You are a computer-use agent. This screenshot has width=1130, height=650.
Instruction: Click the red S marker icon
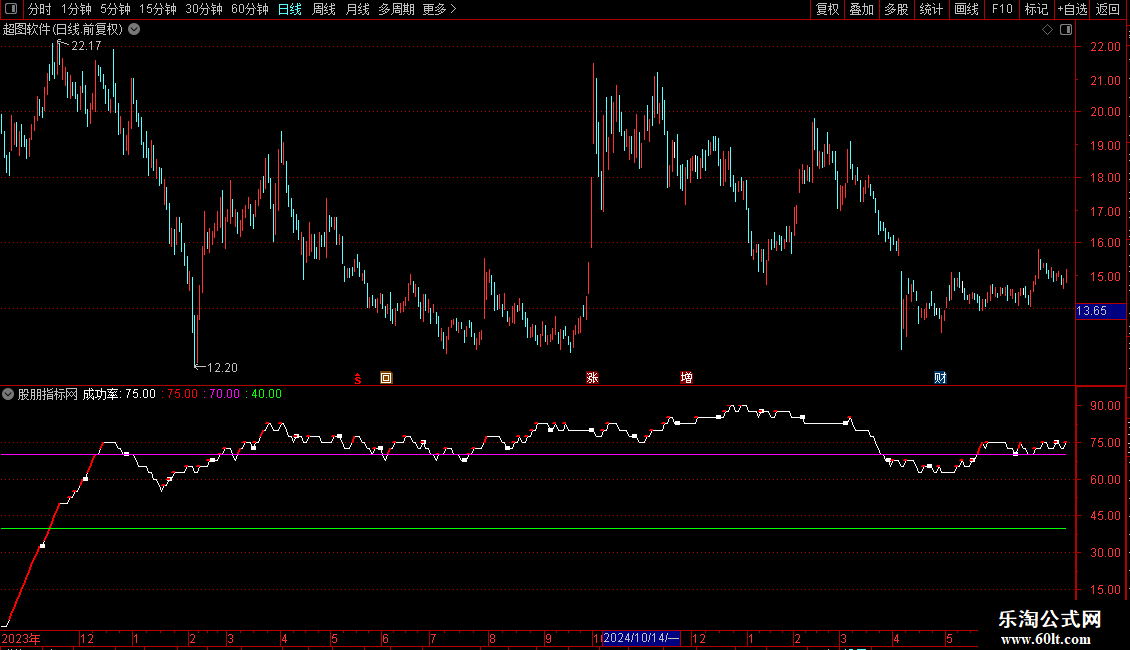[357, 378]
